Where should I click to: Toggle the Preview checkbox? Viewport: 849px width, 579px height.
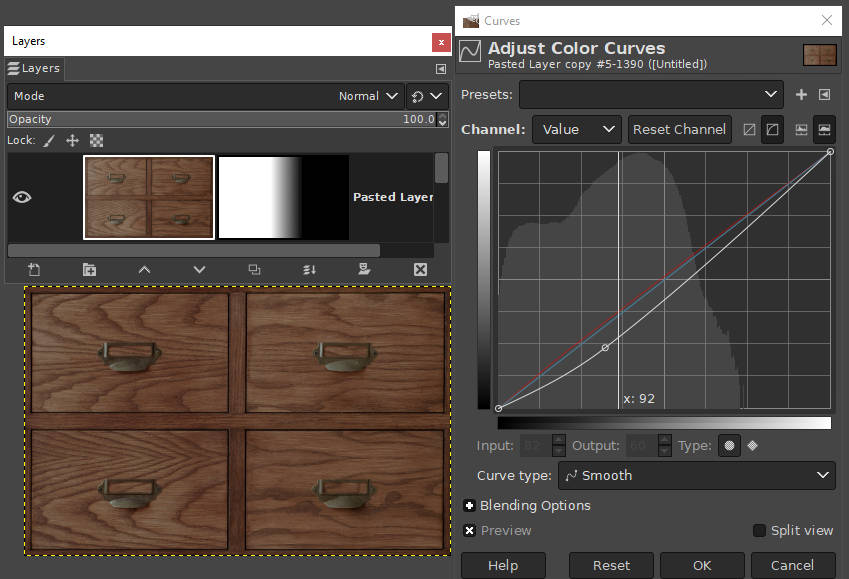pyautogui.click(x=470, y=531)
